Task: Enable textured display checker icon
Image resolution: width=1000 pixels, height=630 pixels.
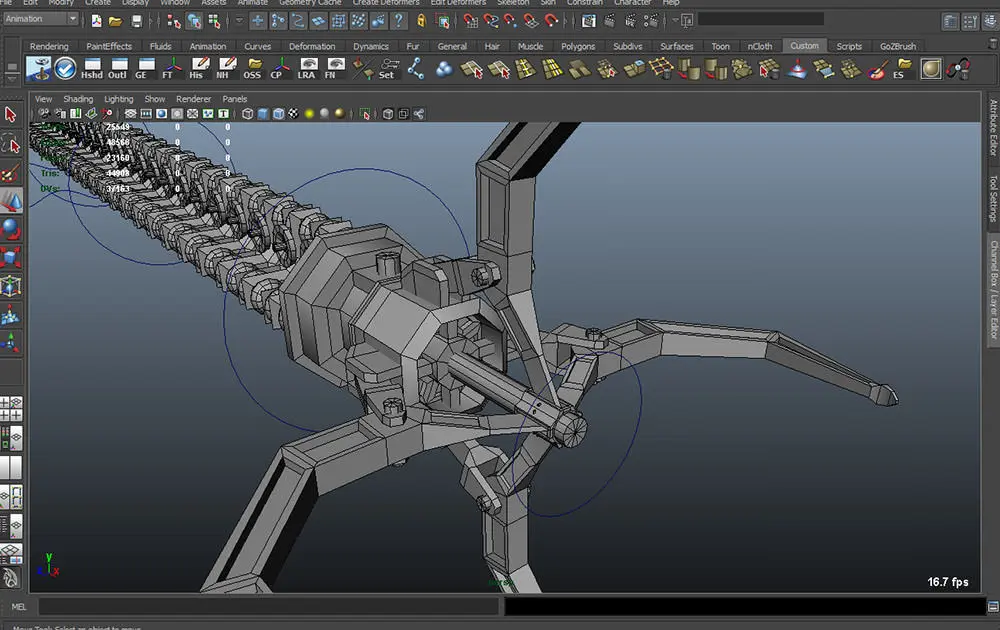Action: pos(293,114)
